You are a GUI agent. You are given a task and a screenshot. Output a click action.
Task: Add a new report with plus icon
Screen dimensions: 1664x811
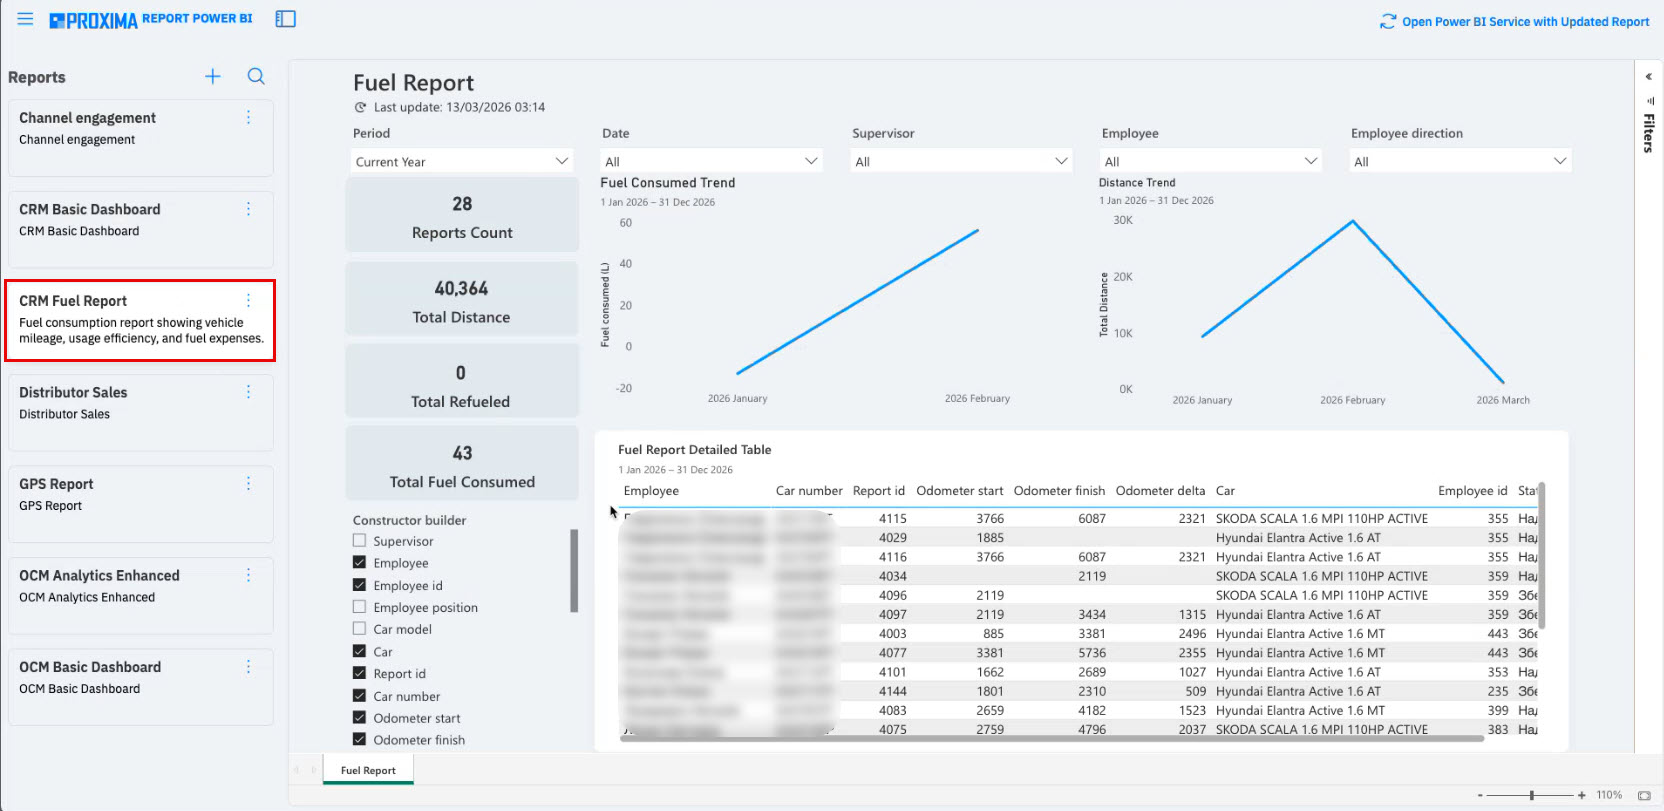tap(213, 77)
